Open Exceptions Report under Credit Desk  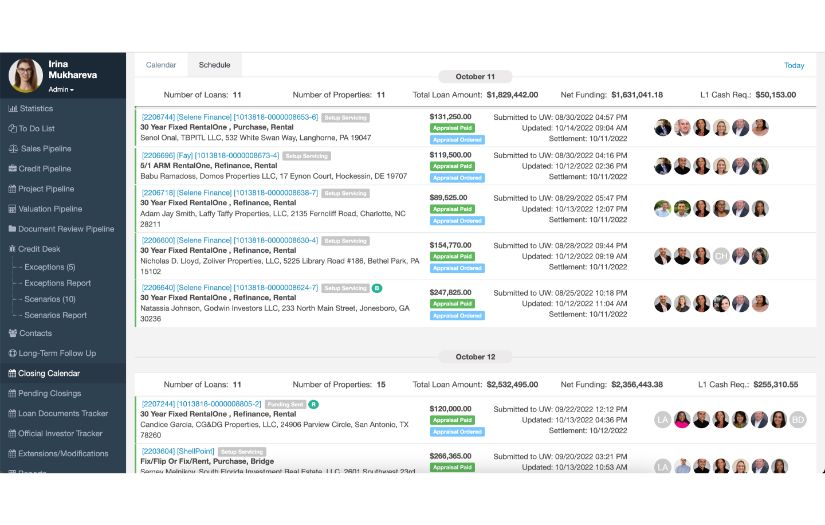coord(57,283)
